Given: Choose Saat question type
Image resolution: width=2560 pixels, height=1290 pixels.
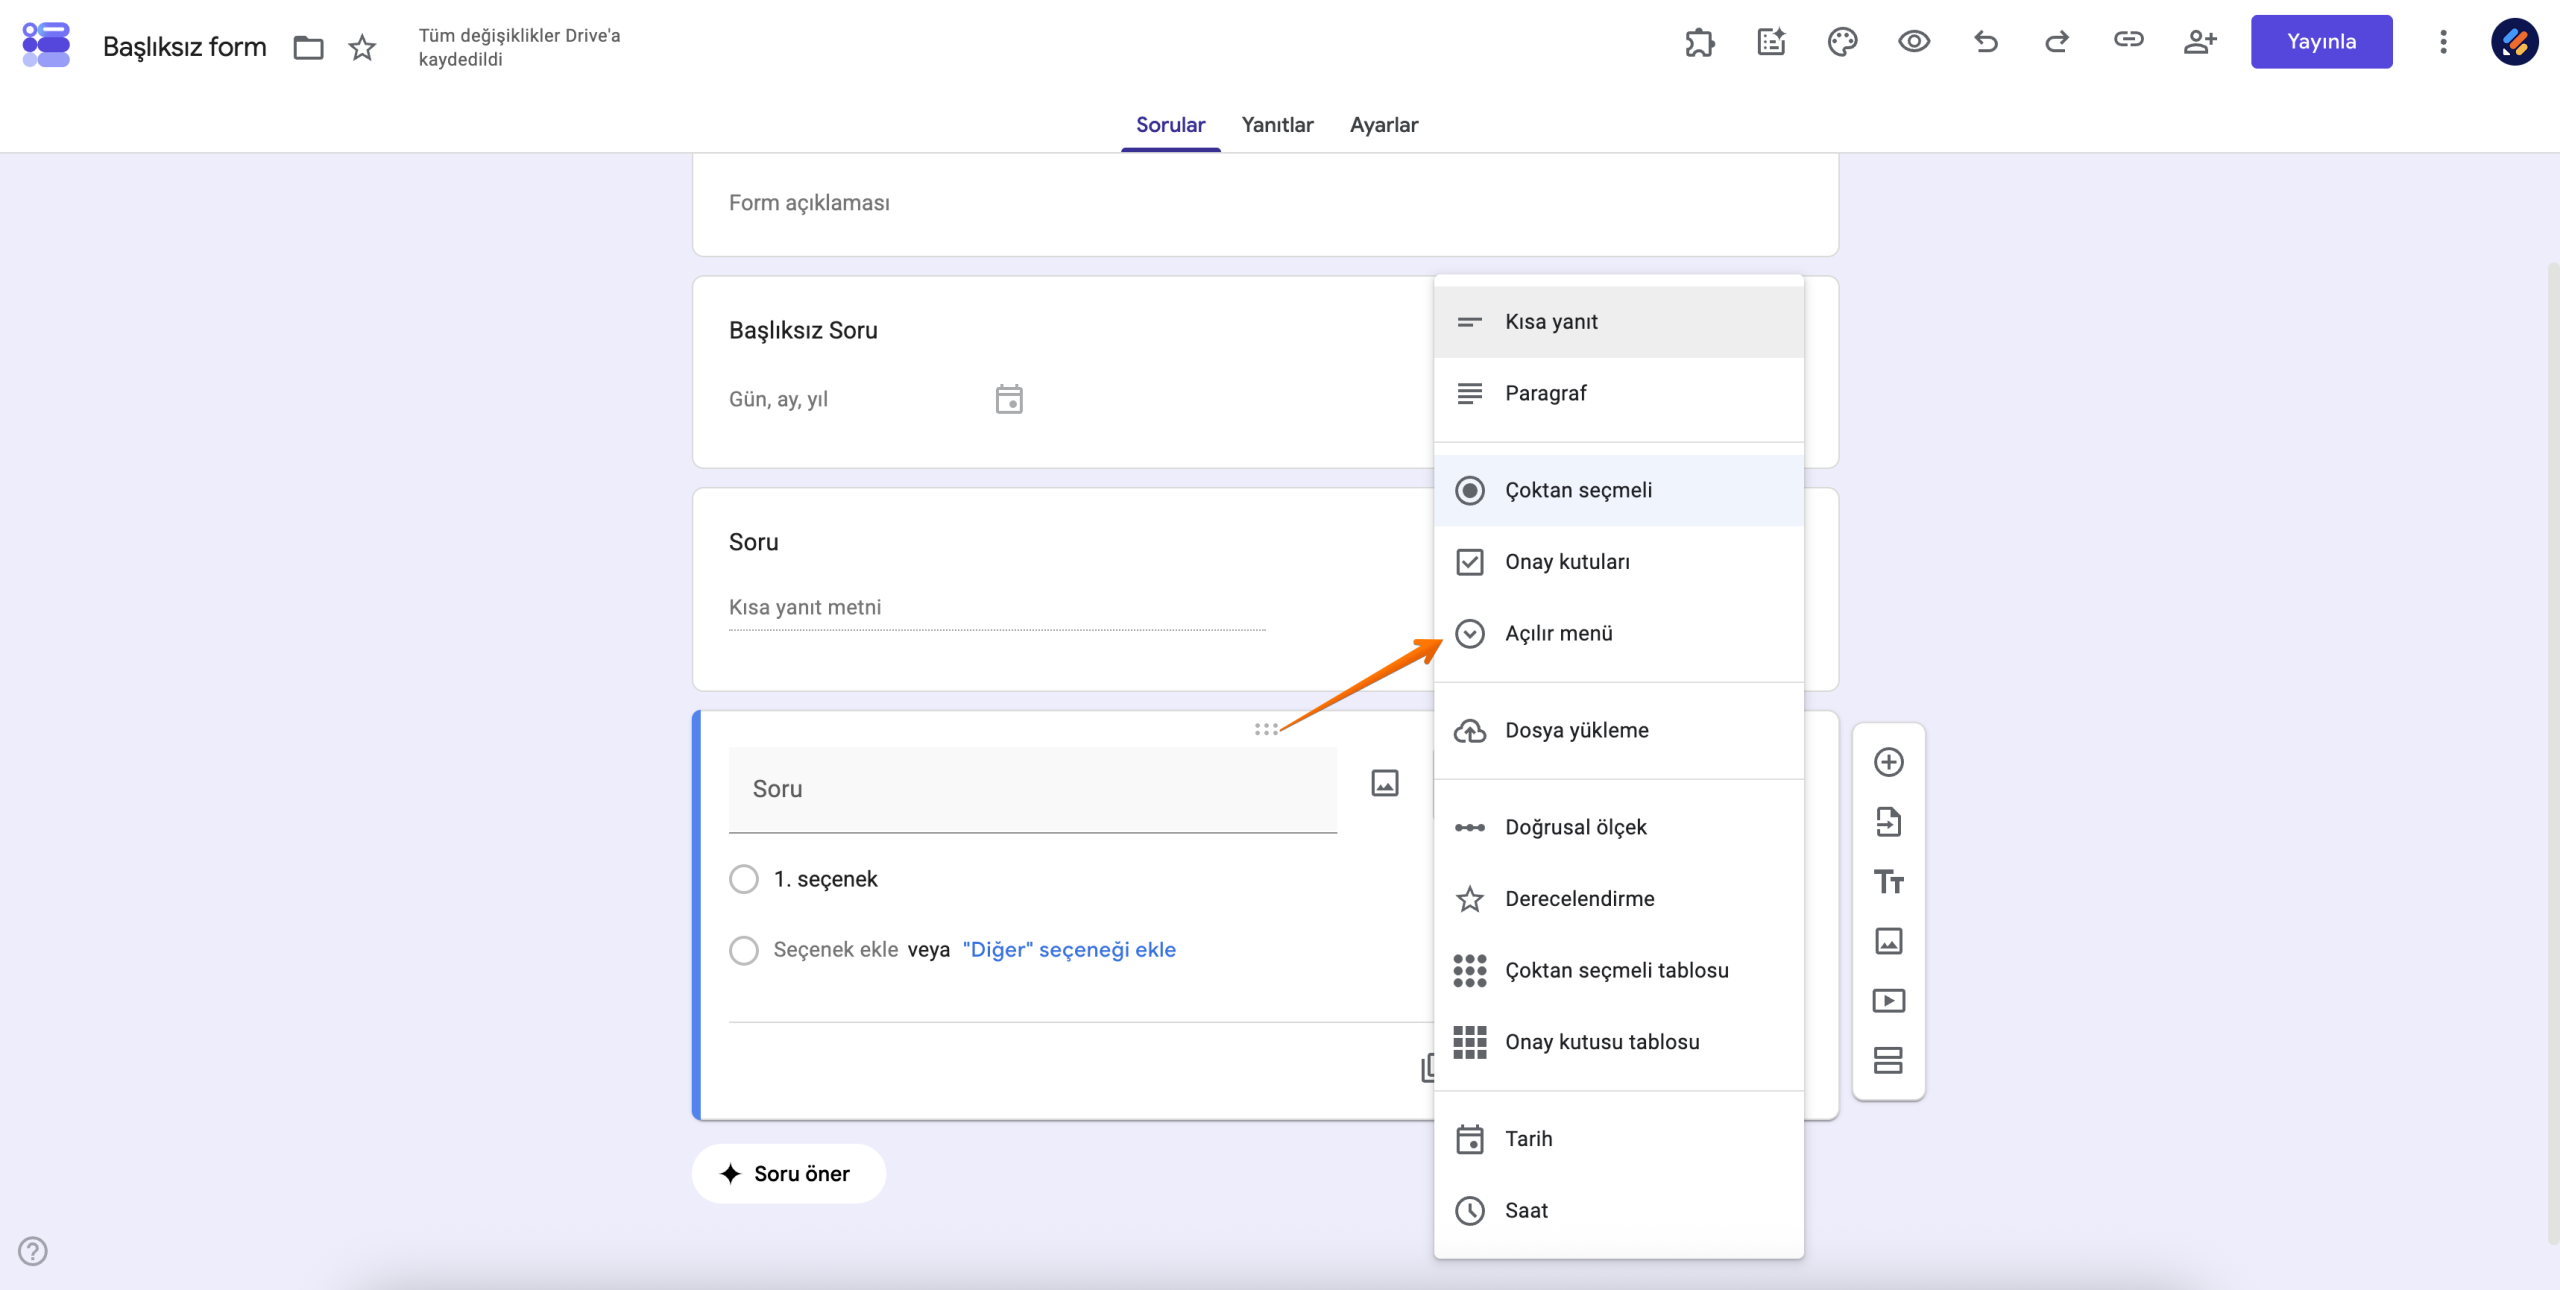Looking at the screenshot, I should (1618, 1210).
